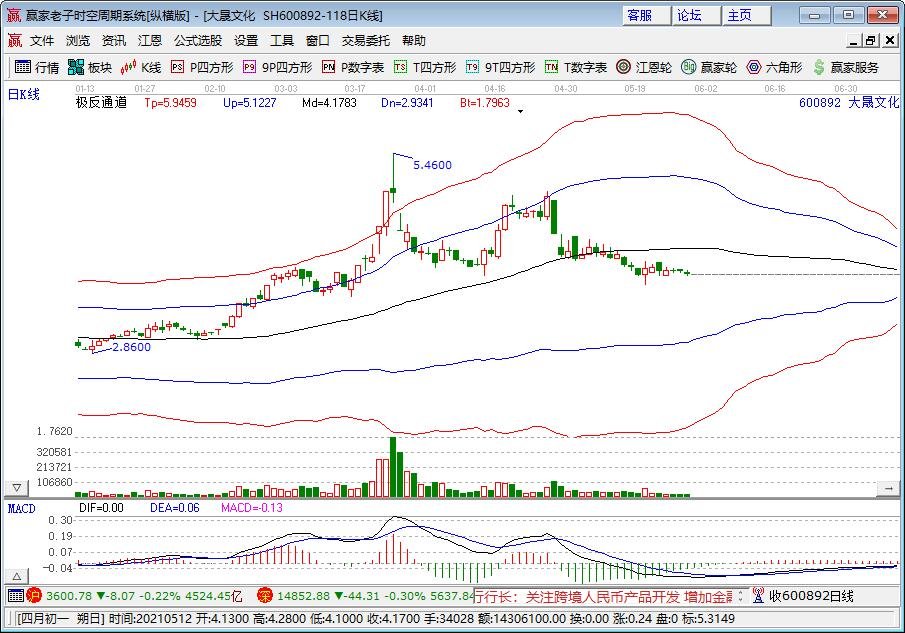Open 赢家服务 services

(846, 68)
